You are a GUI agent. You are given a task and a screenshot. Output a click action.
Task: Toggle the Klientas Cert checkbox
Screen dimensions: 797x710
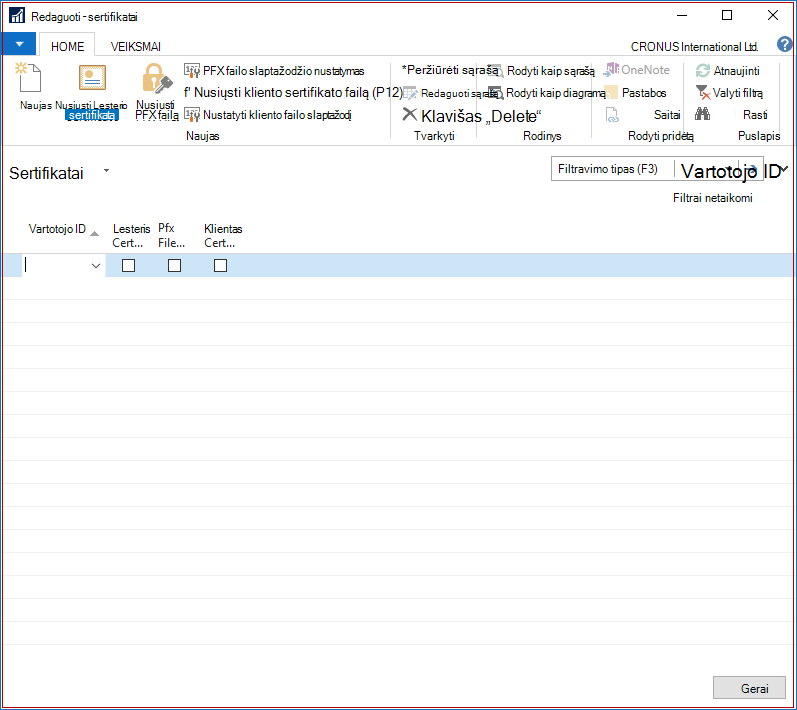tap(220, 265)
